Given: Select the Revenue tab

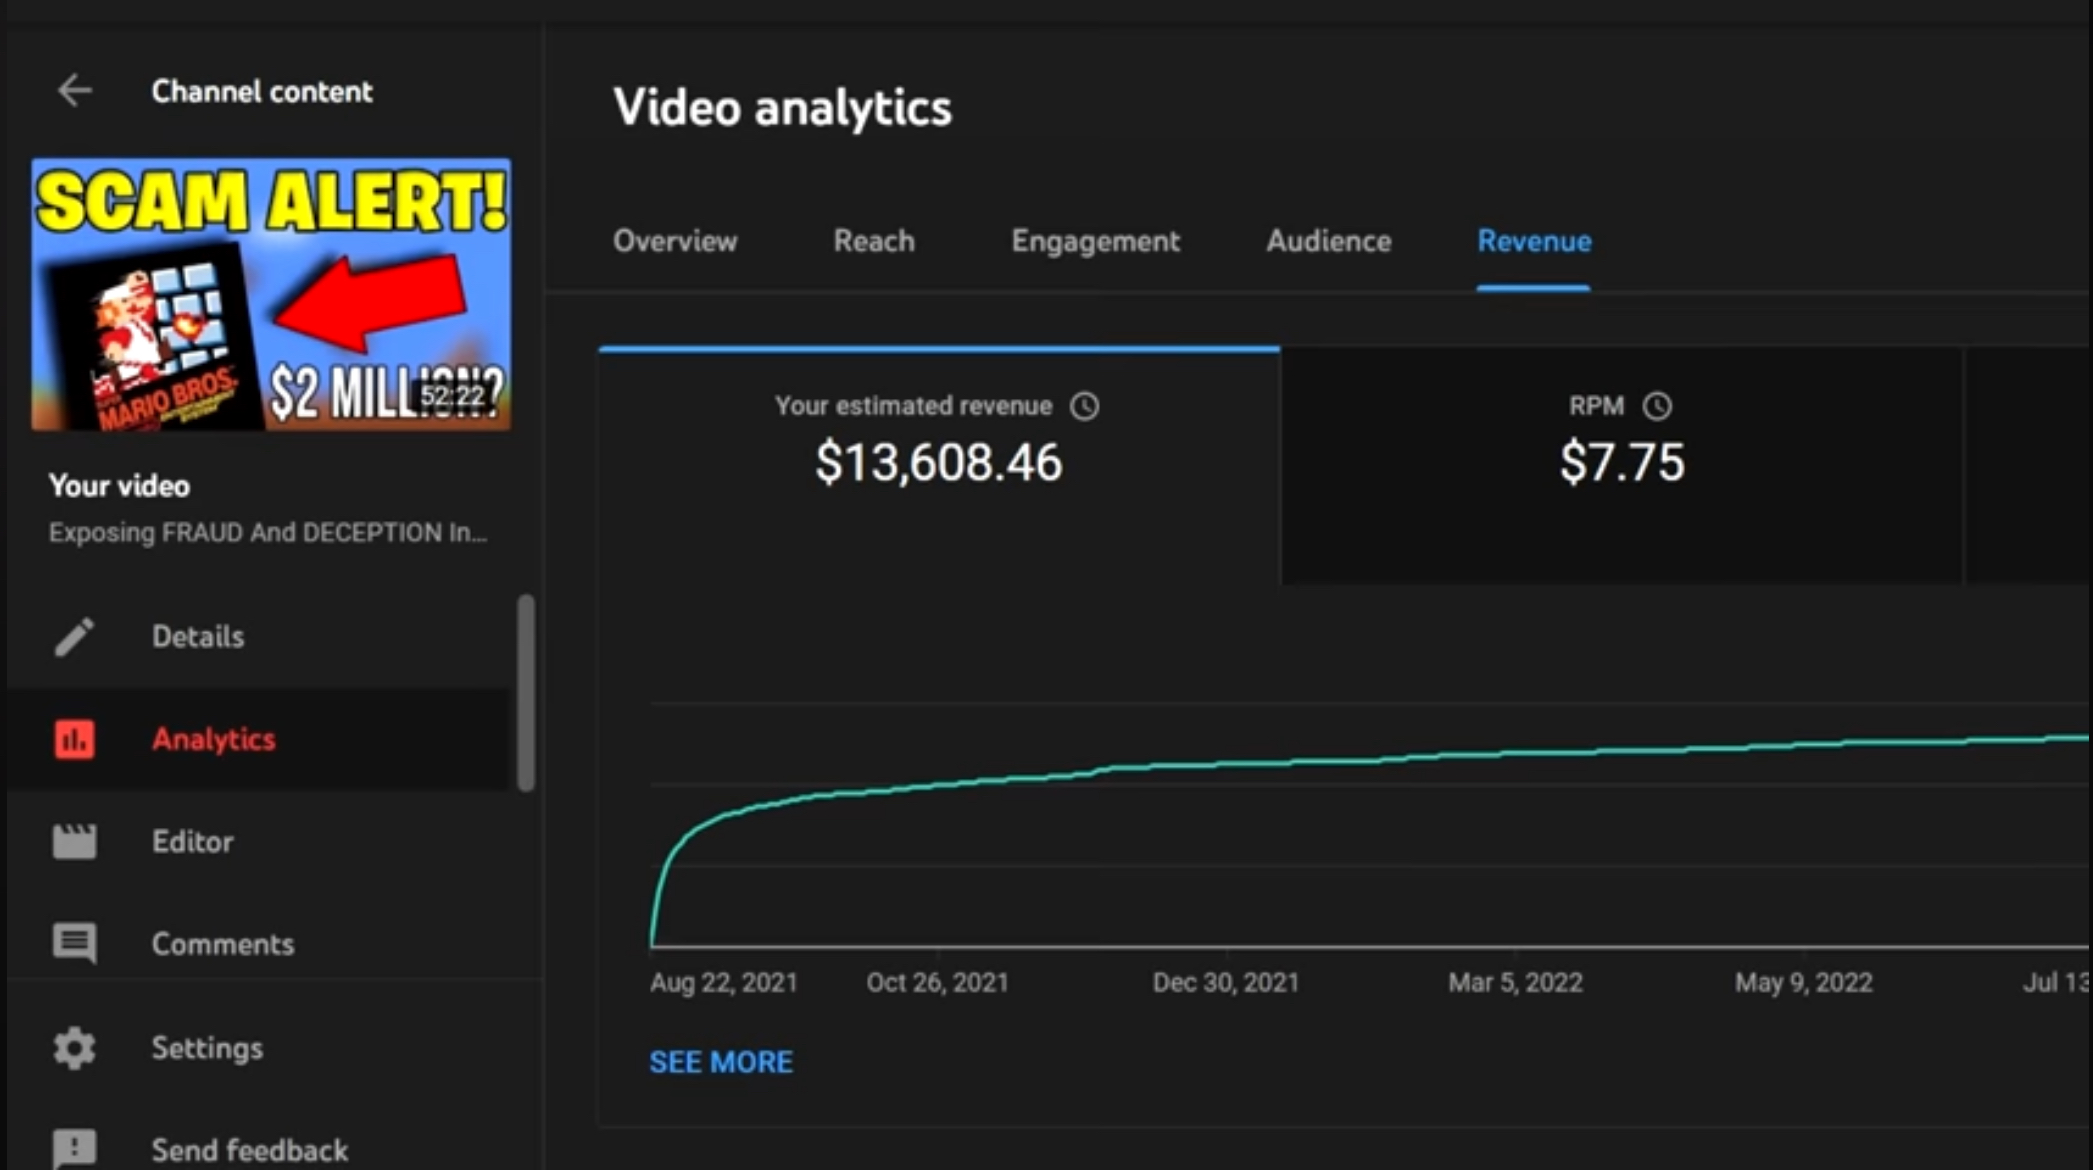Looking at the screenshot, I should [x=1534, y=241].
